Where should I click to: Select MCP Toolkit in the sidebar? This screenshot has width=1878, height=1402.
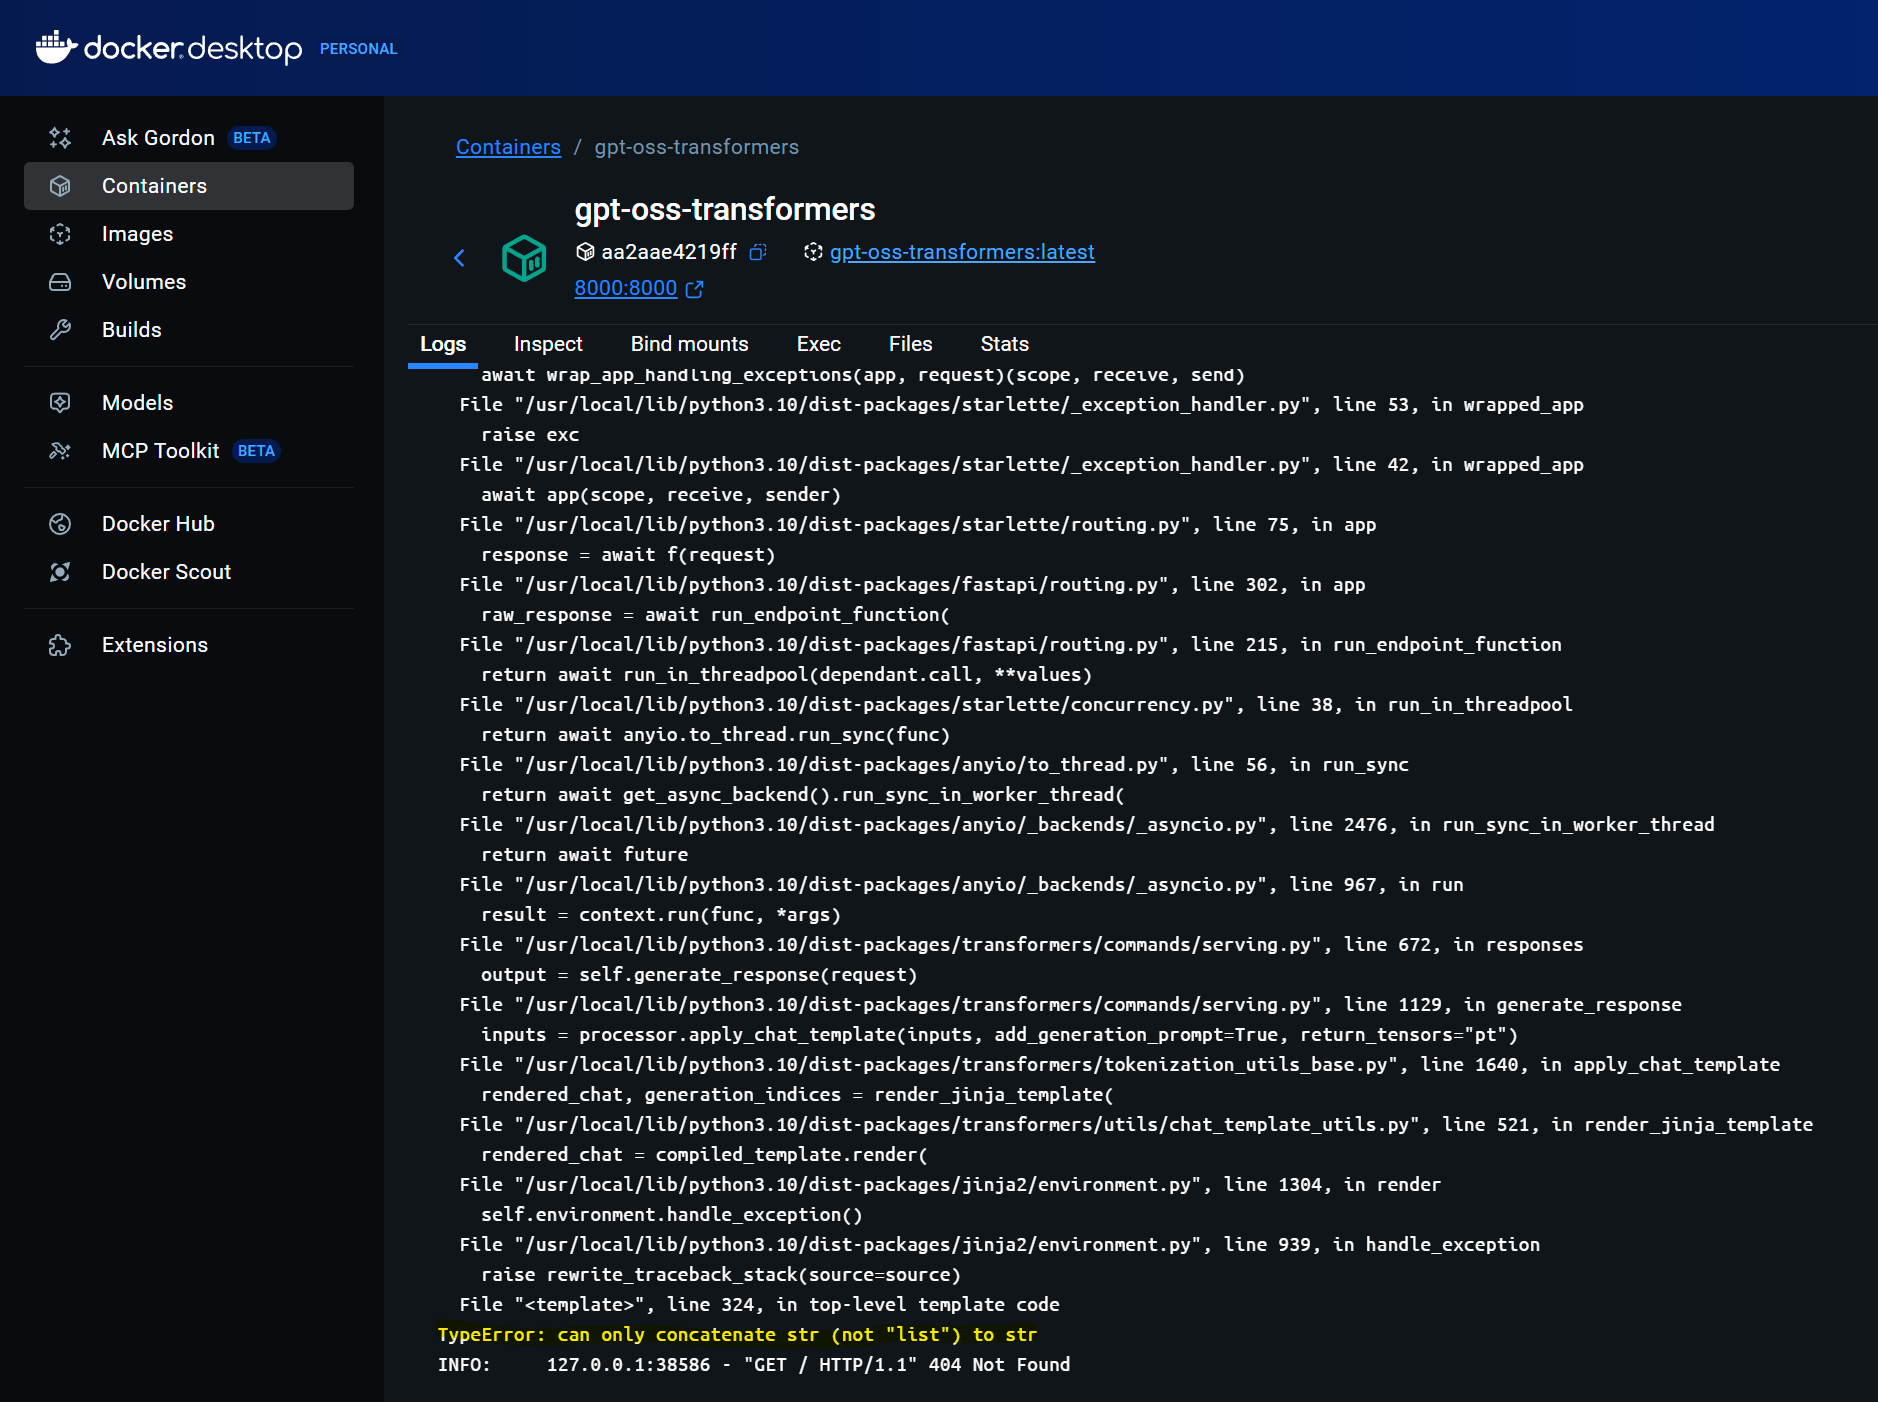click(x=189, y=451)
